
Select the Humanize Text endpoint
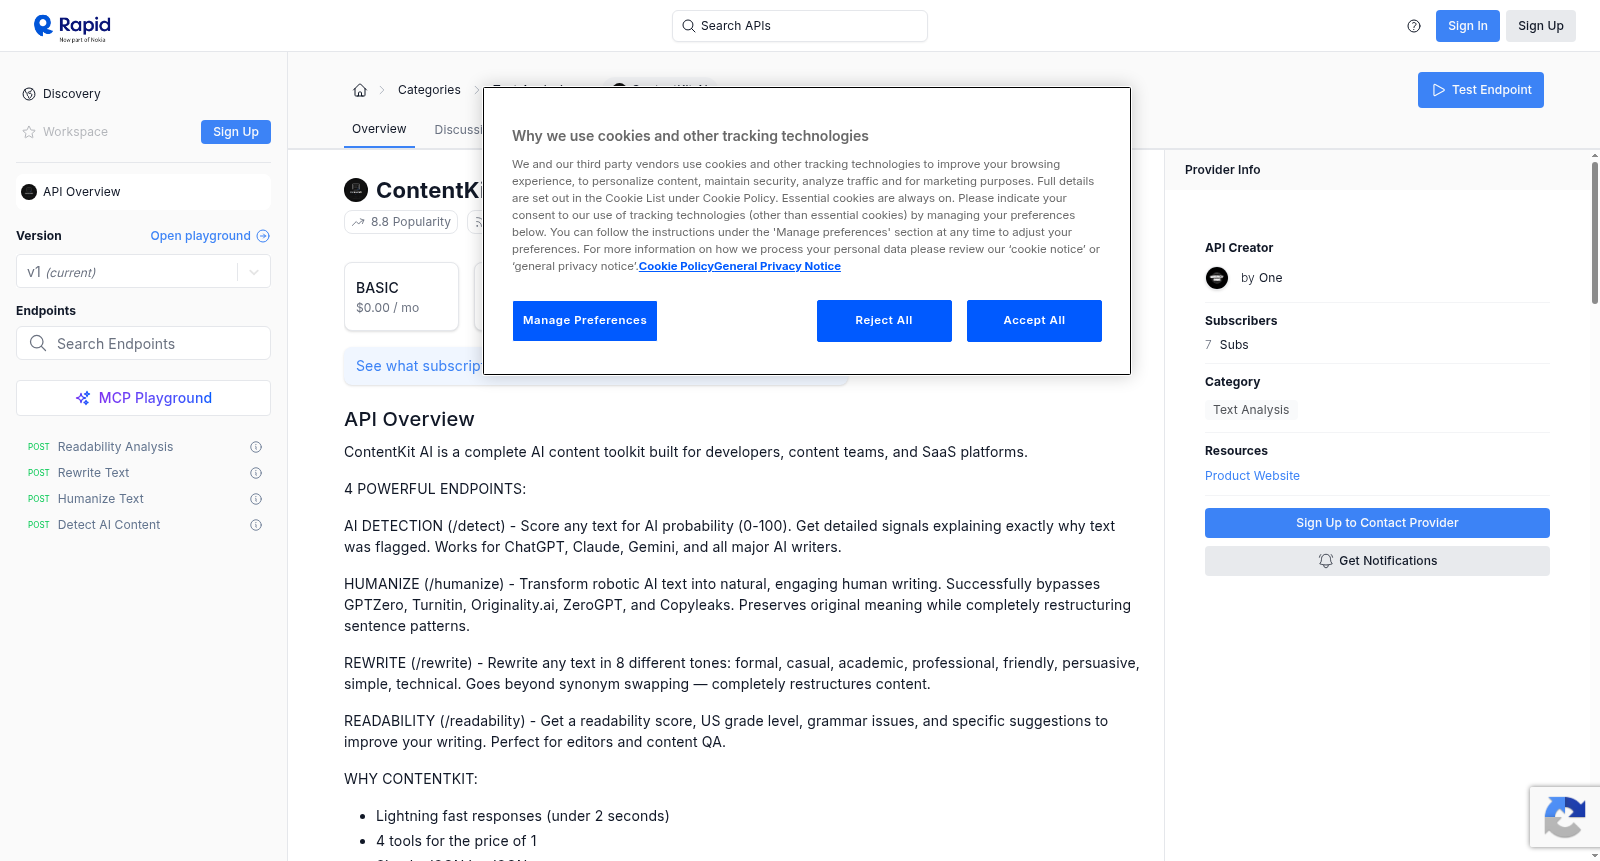[x=101, y=499]
